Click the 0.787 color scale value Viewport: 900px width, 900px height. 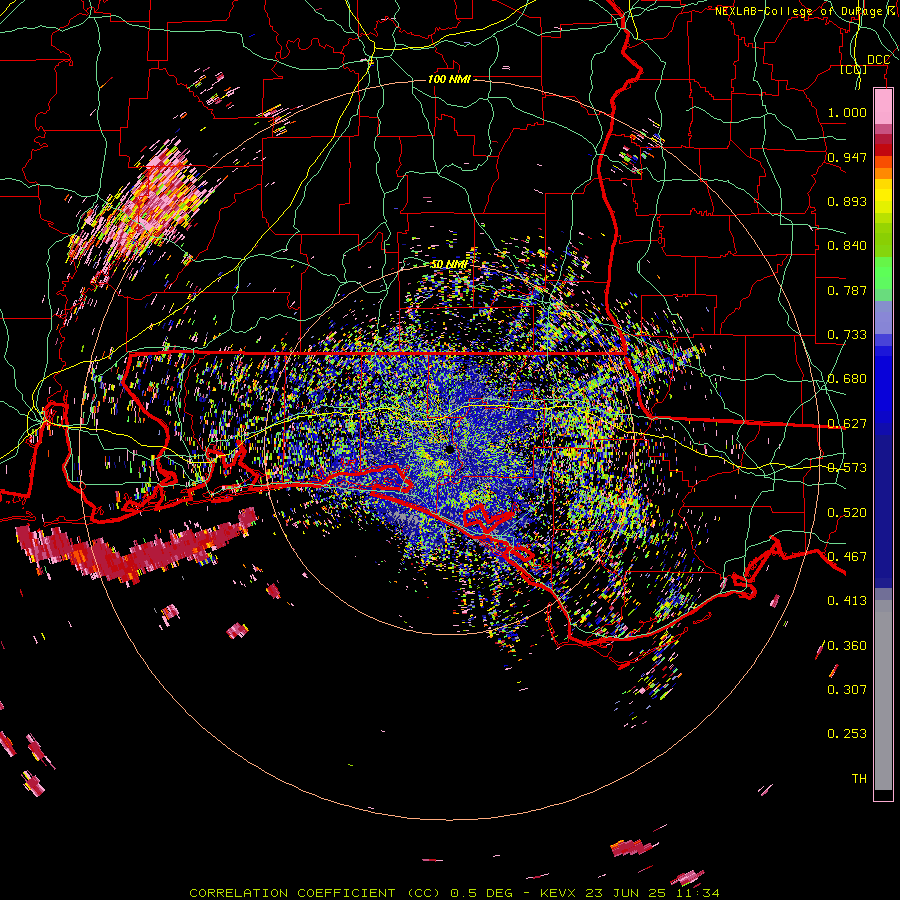click(x=847, y=290)
